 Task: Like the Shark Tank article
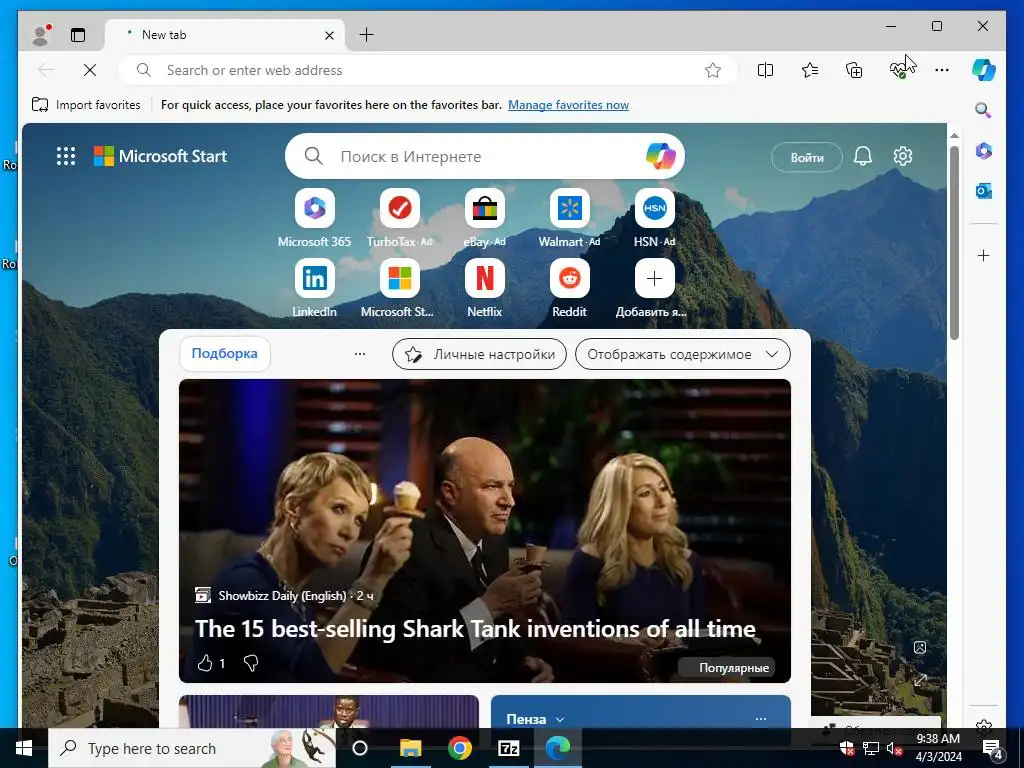[205, 664]
